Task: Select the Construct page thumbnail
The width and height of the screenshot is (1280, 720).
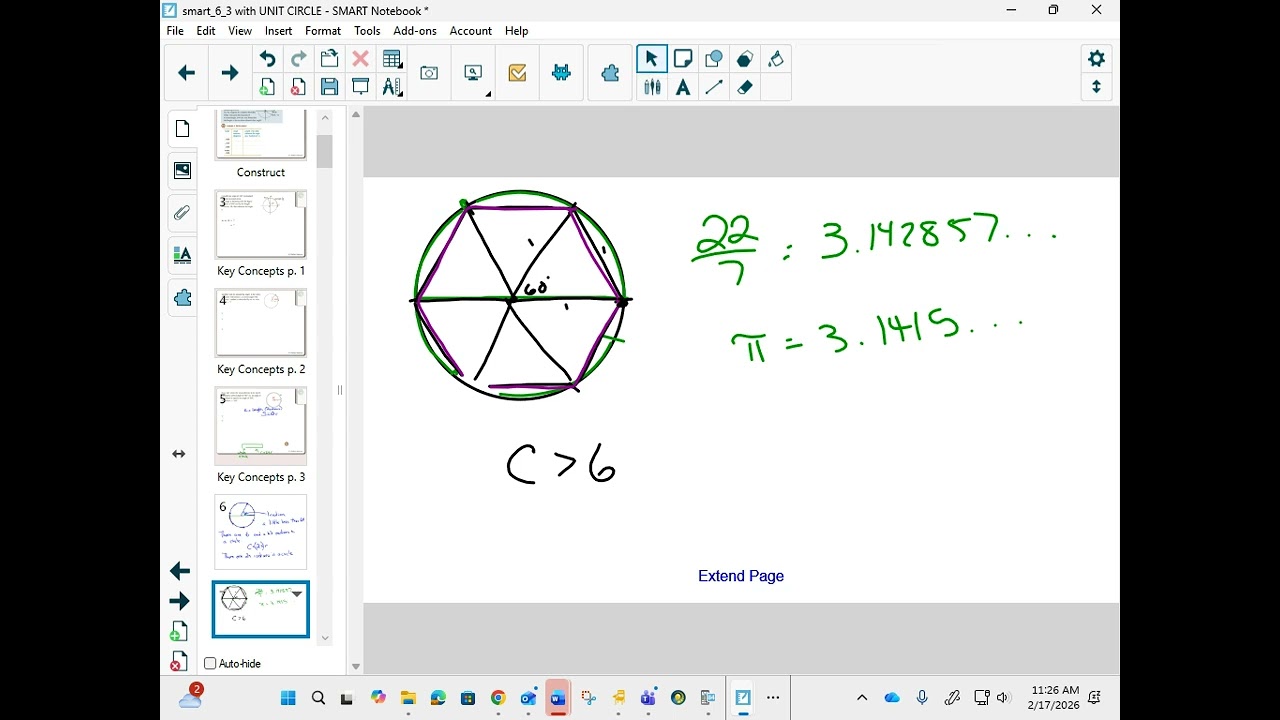Action: 261,135
